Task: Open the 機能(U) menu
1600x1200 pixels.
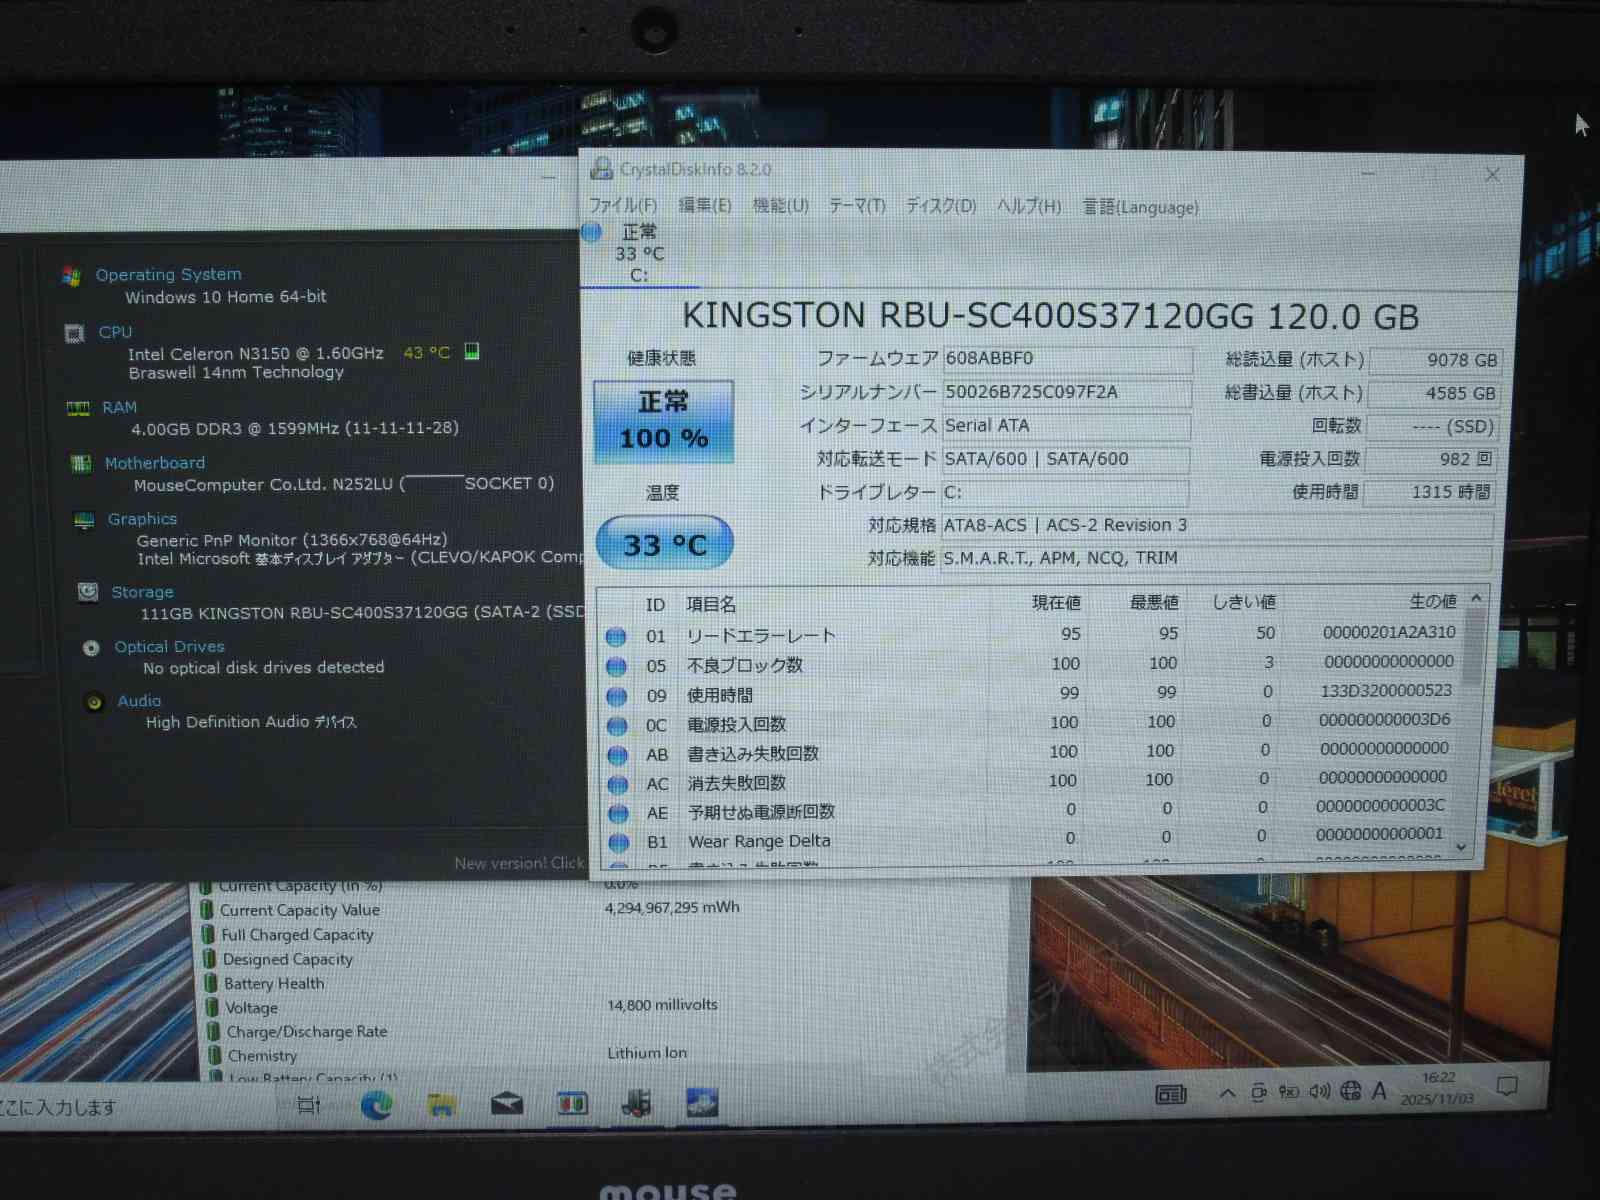Action: click(x=780, y=206)
